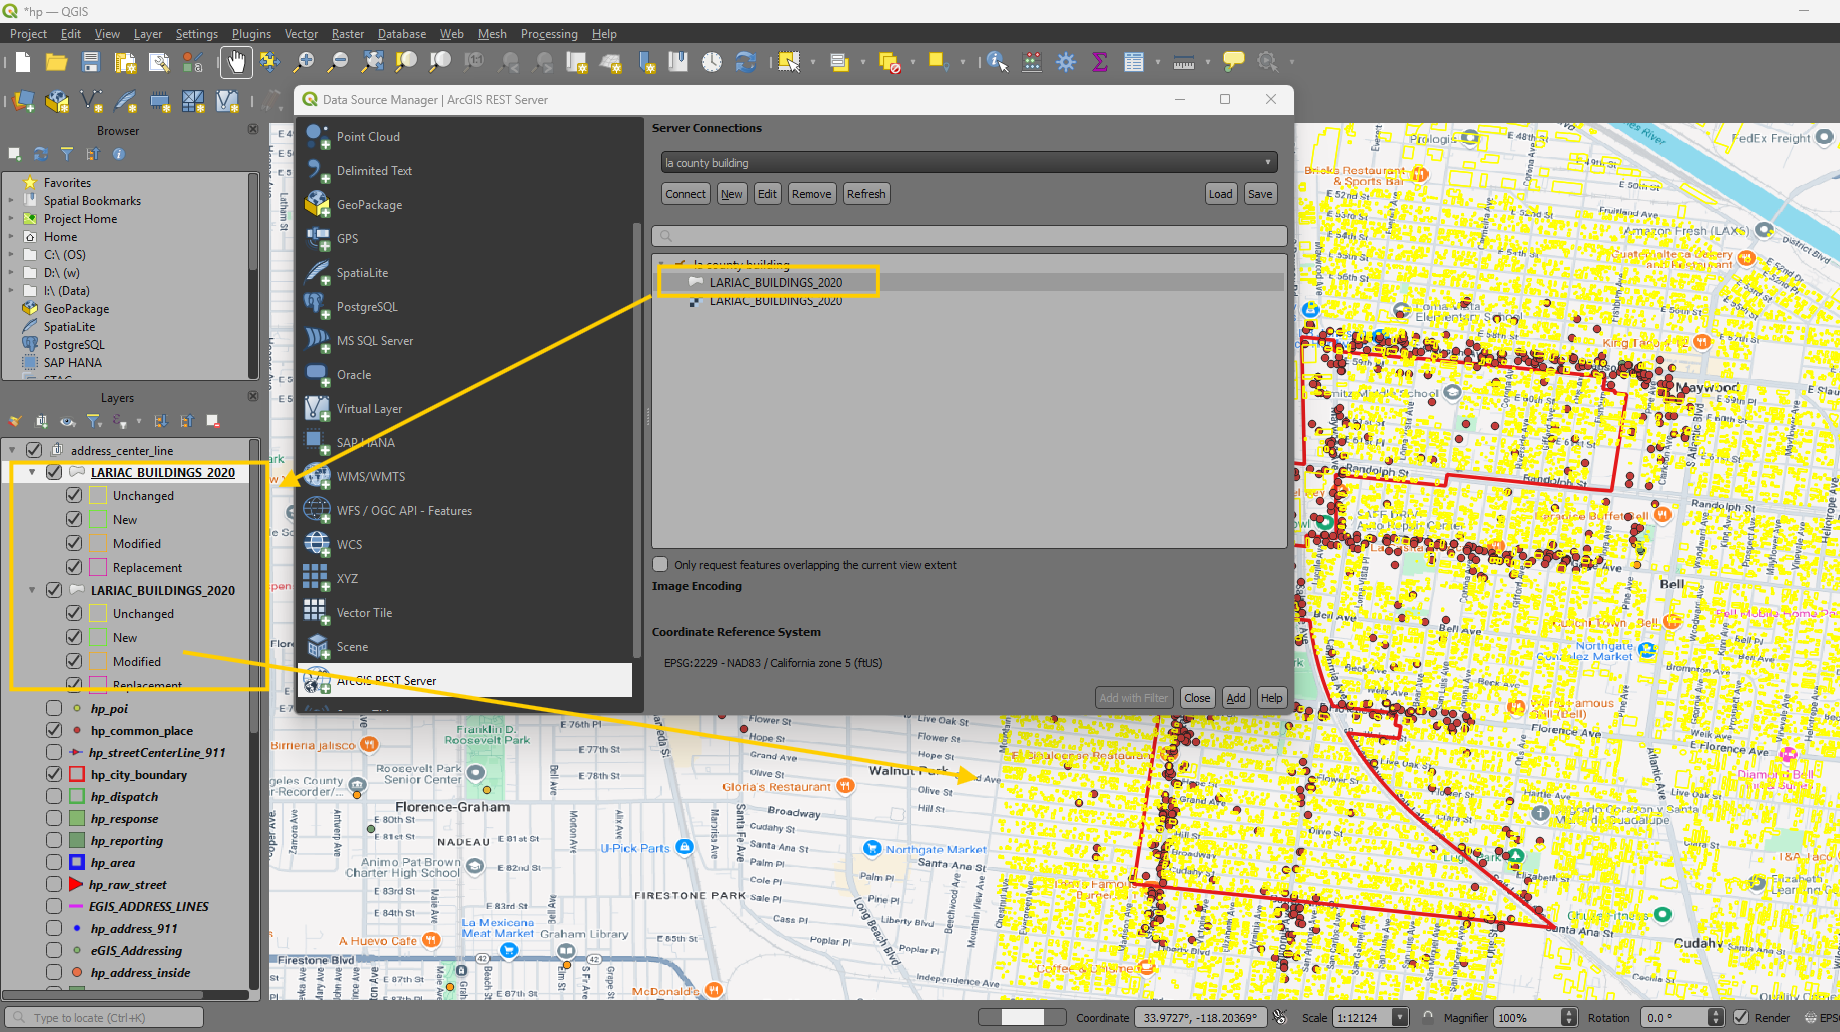Click the Zoom Out magnifier tool
Image resolution: width=1840 pixels, height=1032 pixels.
click(x=338, y=62)
